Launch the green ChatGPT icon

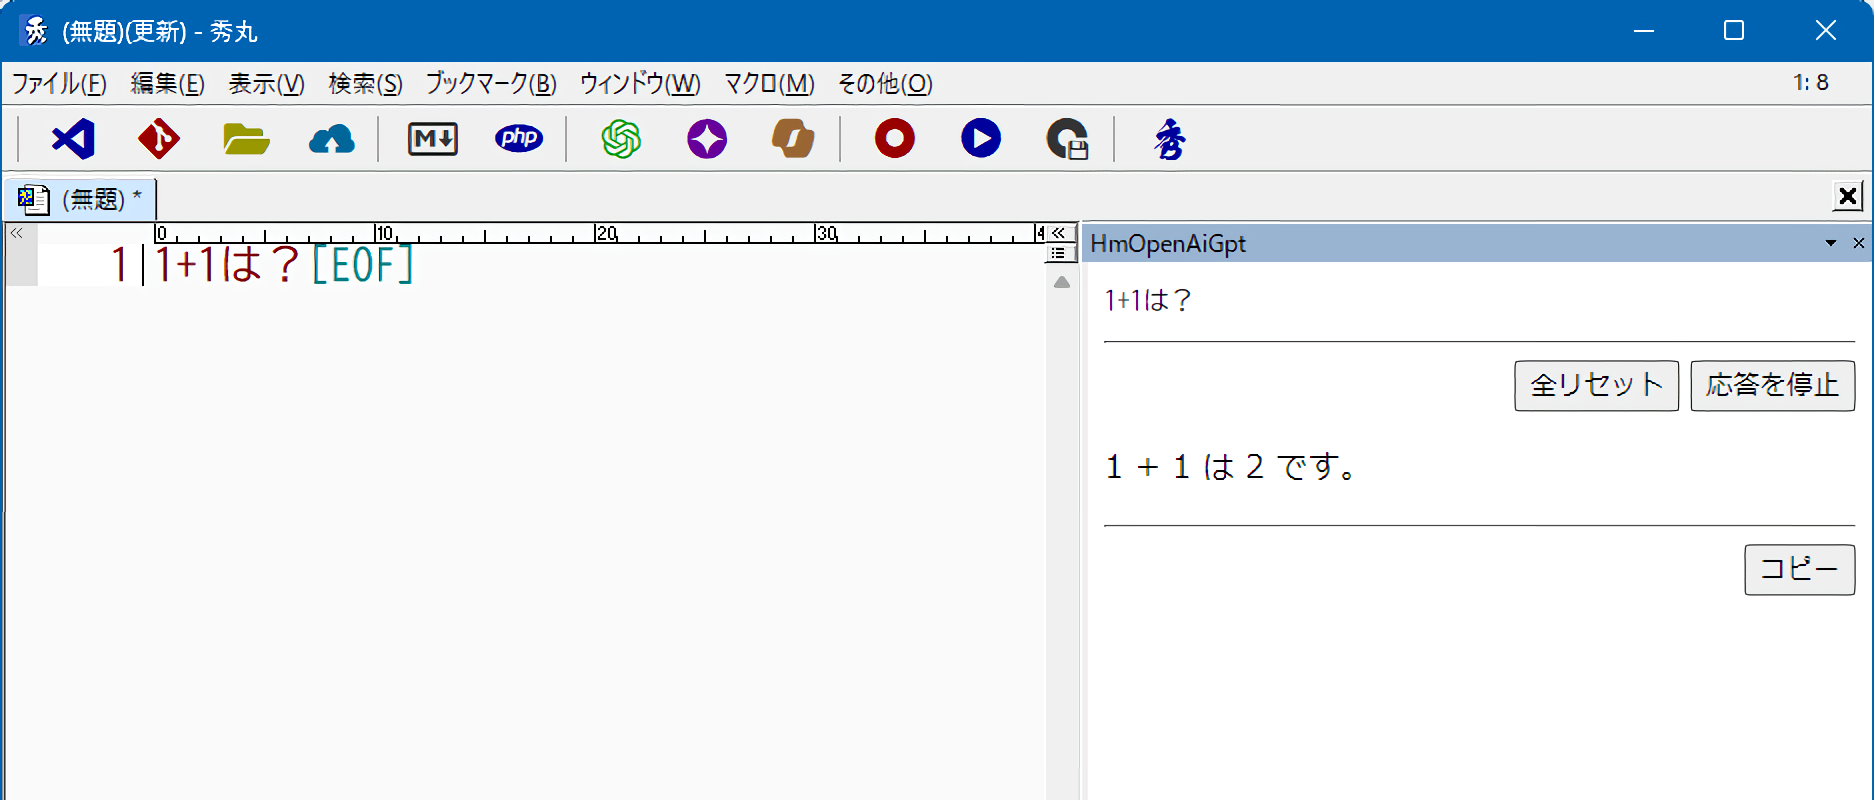[621, 139]
